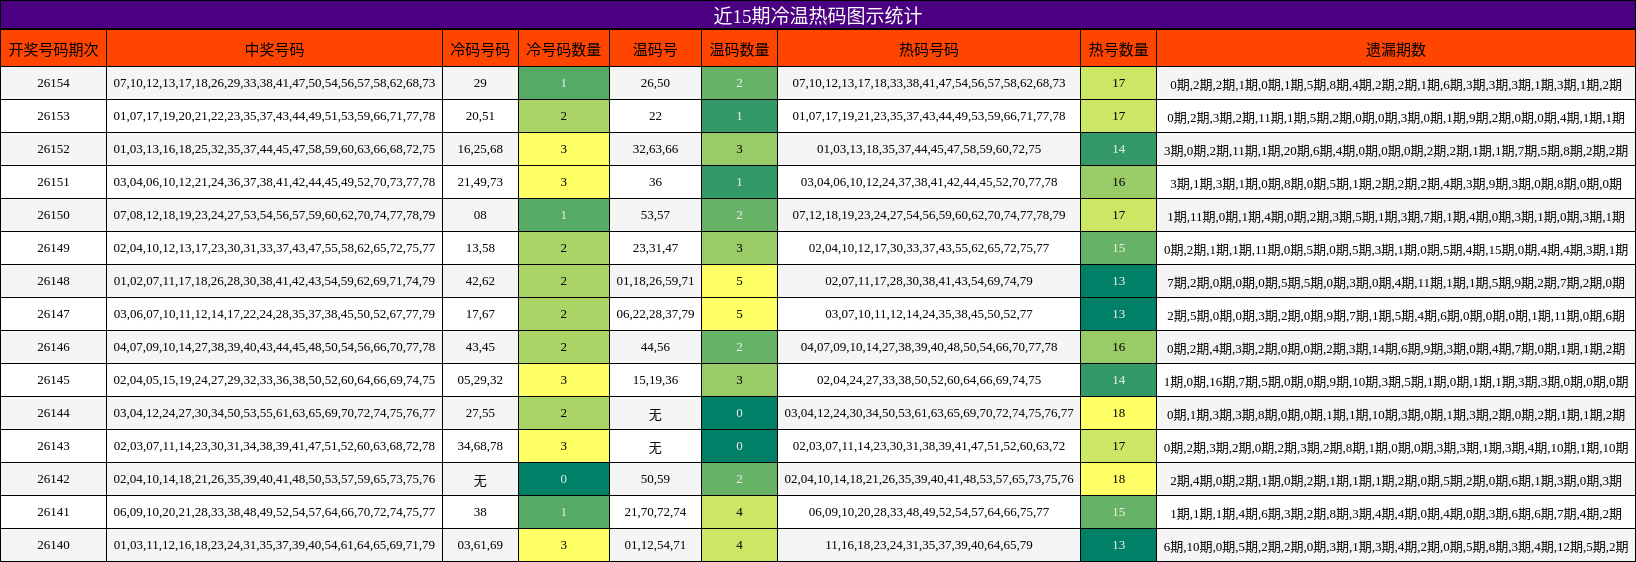Click the 冷号码数量 column header
Image resolution: width=1636 pixels, height=562 pixels.
(x=564, y=49)
